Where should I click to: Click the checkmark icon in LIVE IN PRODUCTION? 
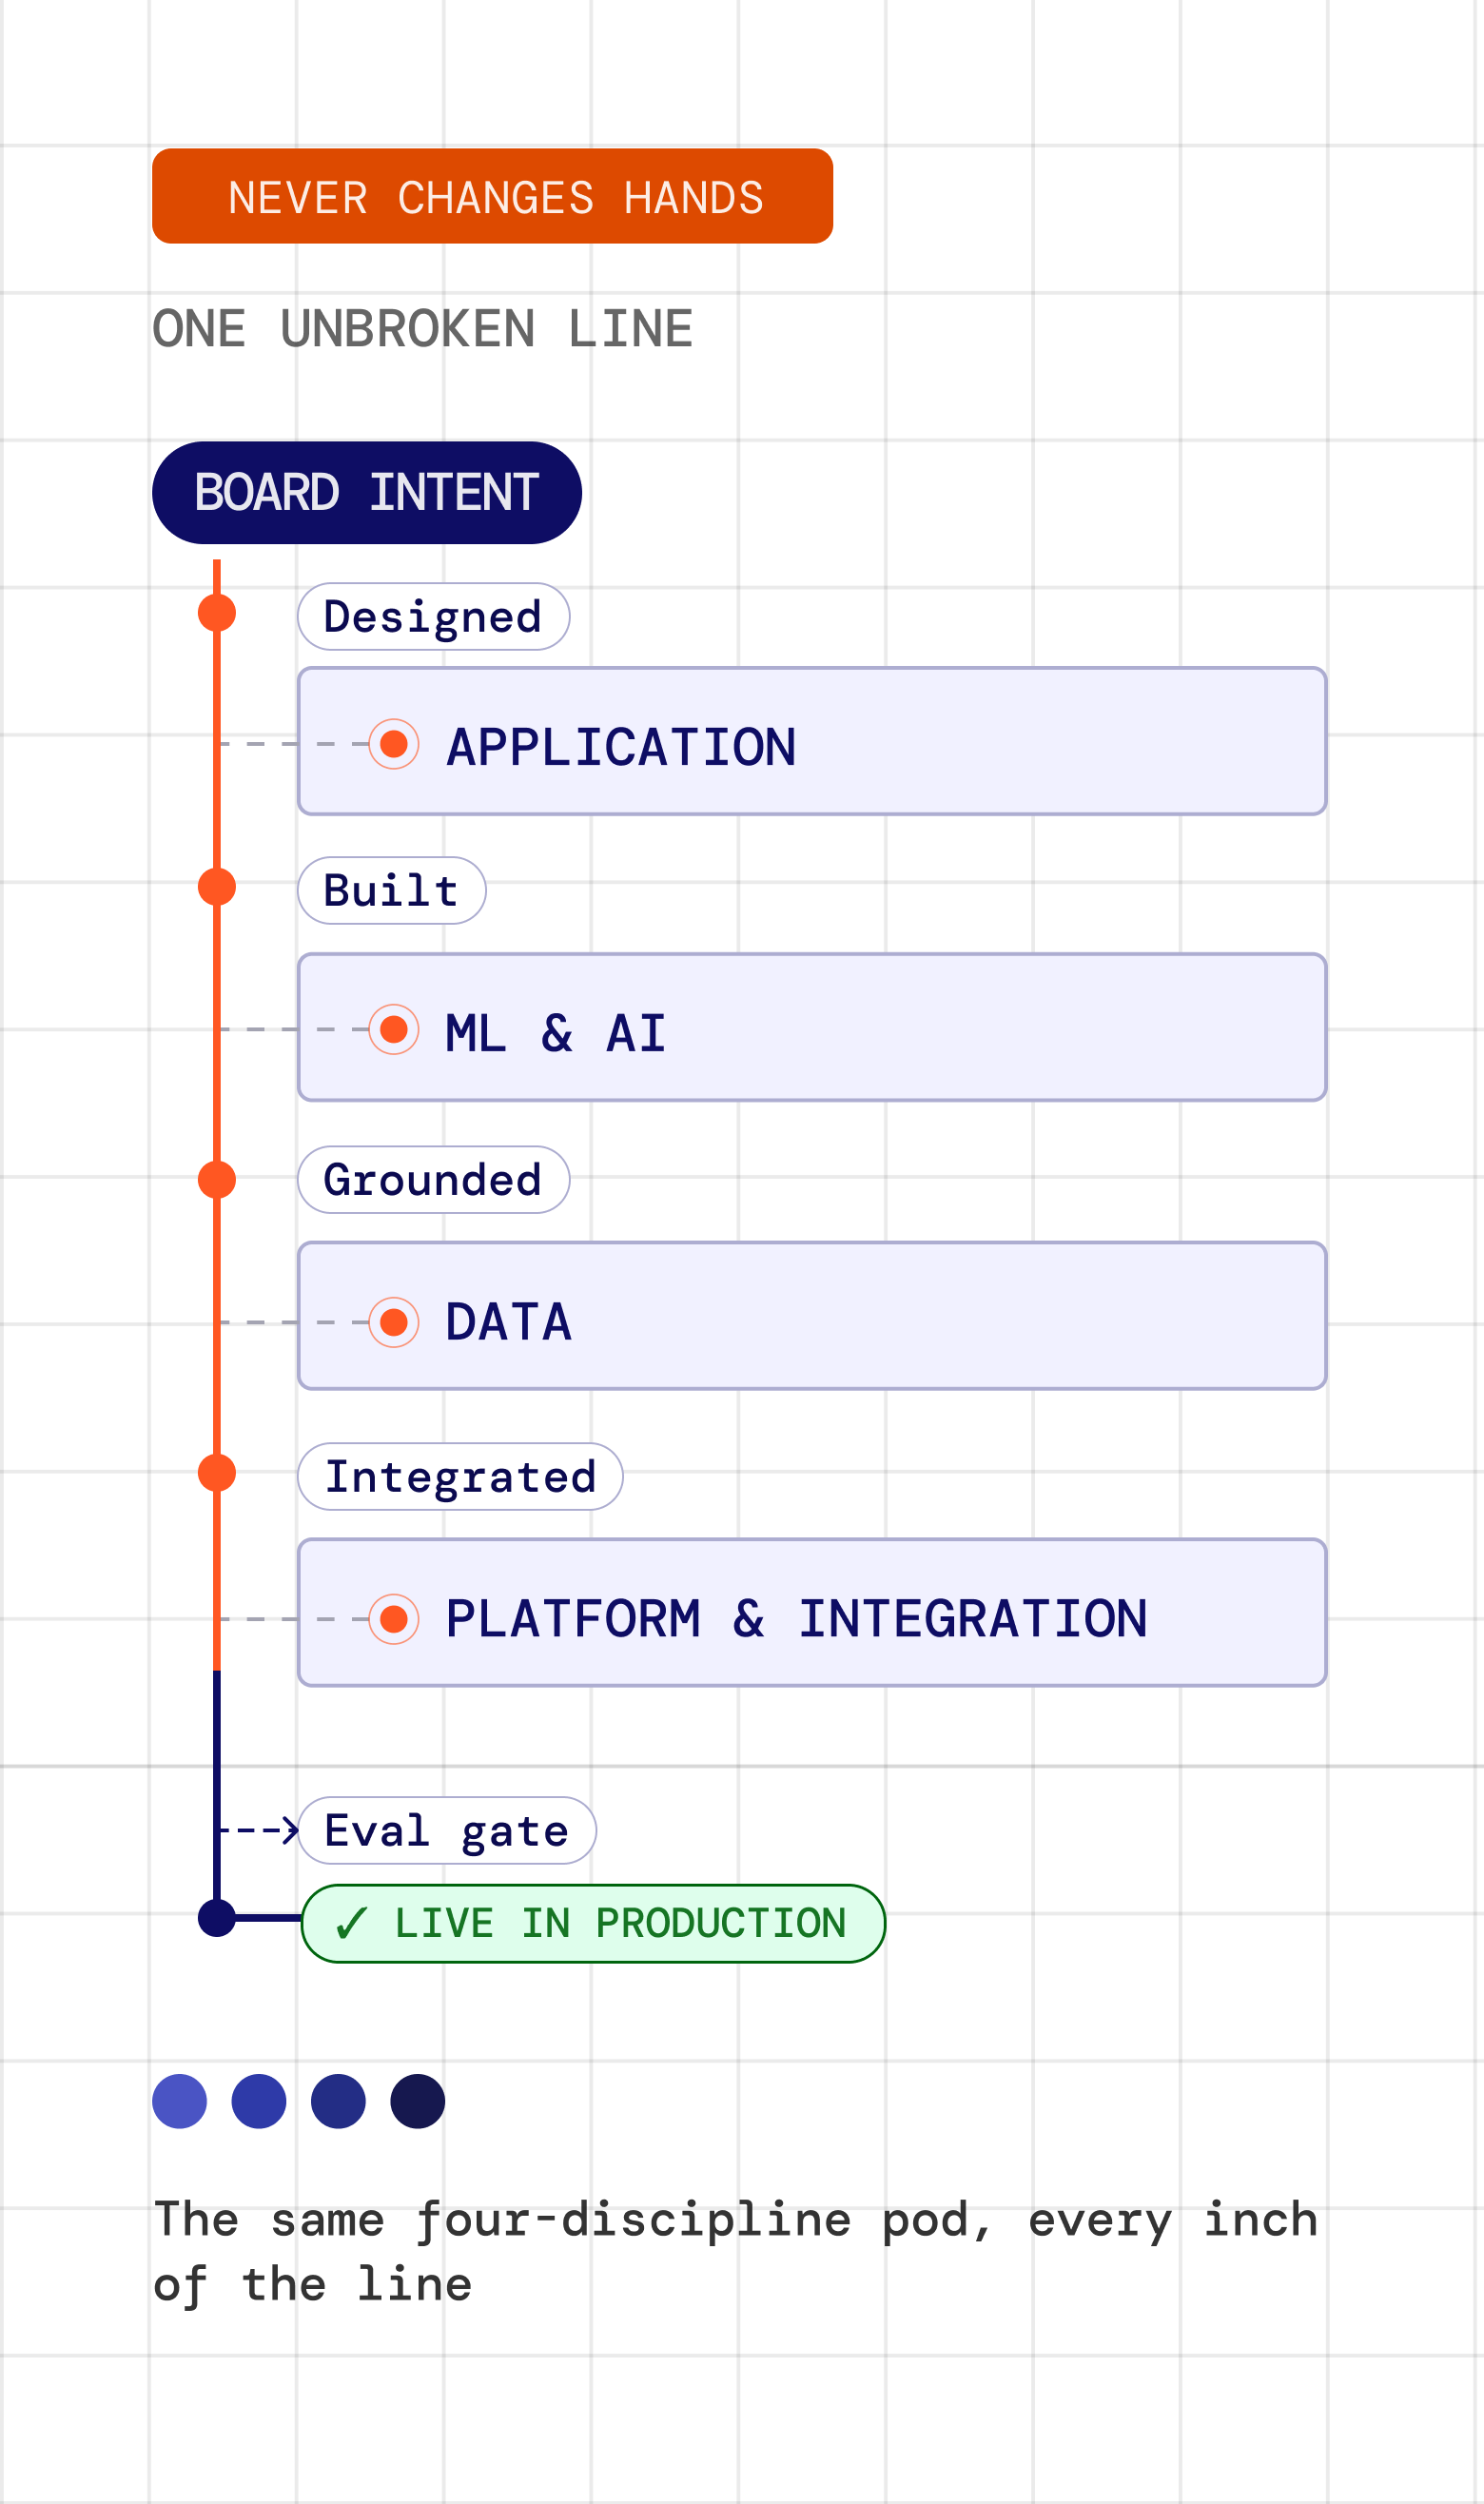pos(352,1923)
